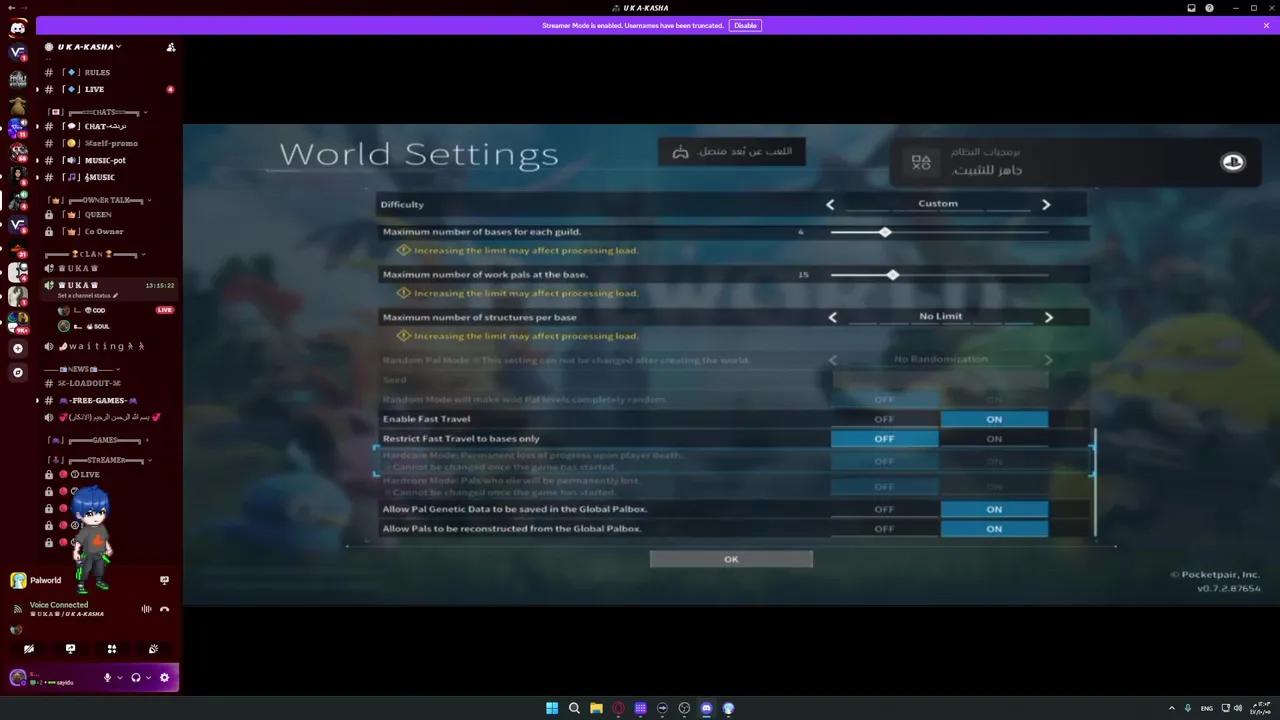Open Windows taskbar Search
This screenshot has width=1280, height=720.
pos(574,708)
